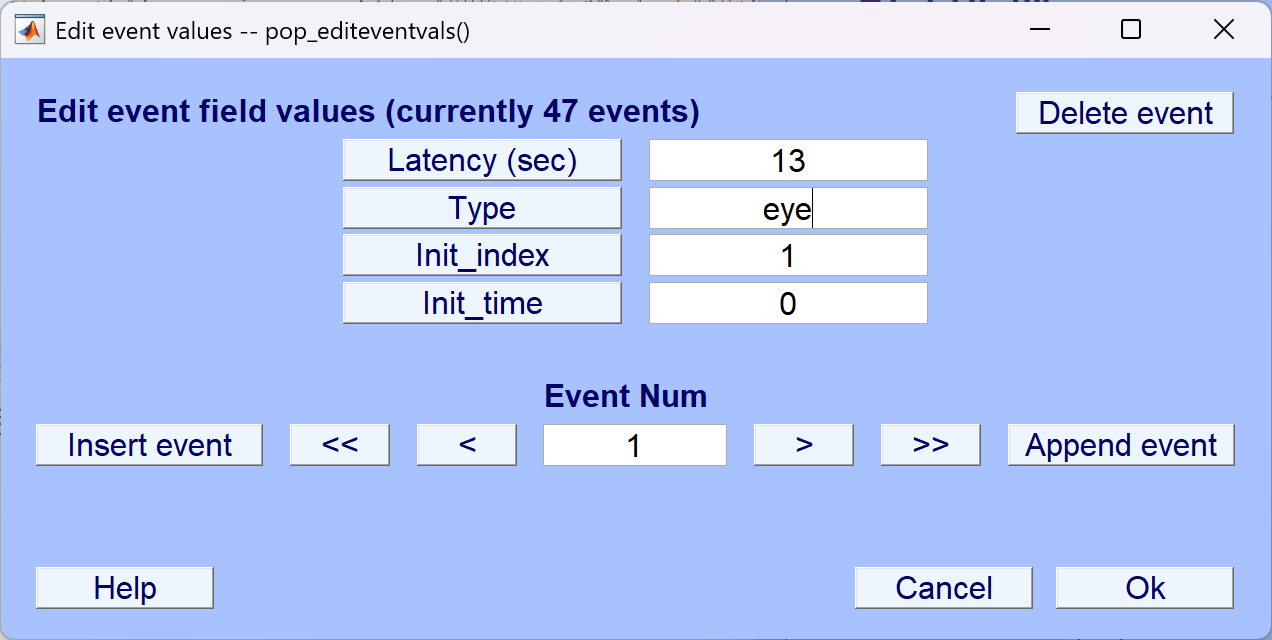Click the Type field label button
This screenshot has width=1272, height=640.
click(482, 208)
